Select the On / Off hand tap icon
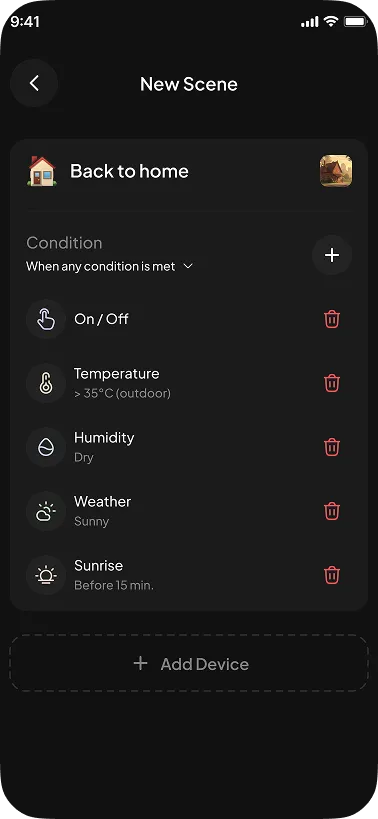Viewport: 378px width, 819px height. [x=46, y=319]
